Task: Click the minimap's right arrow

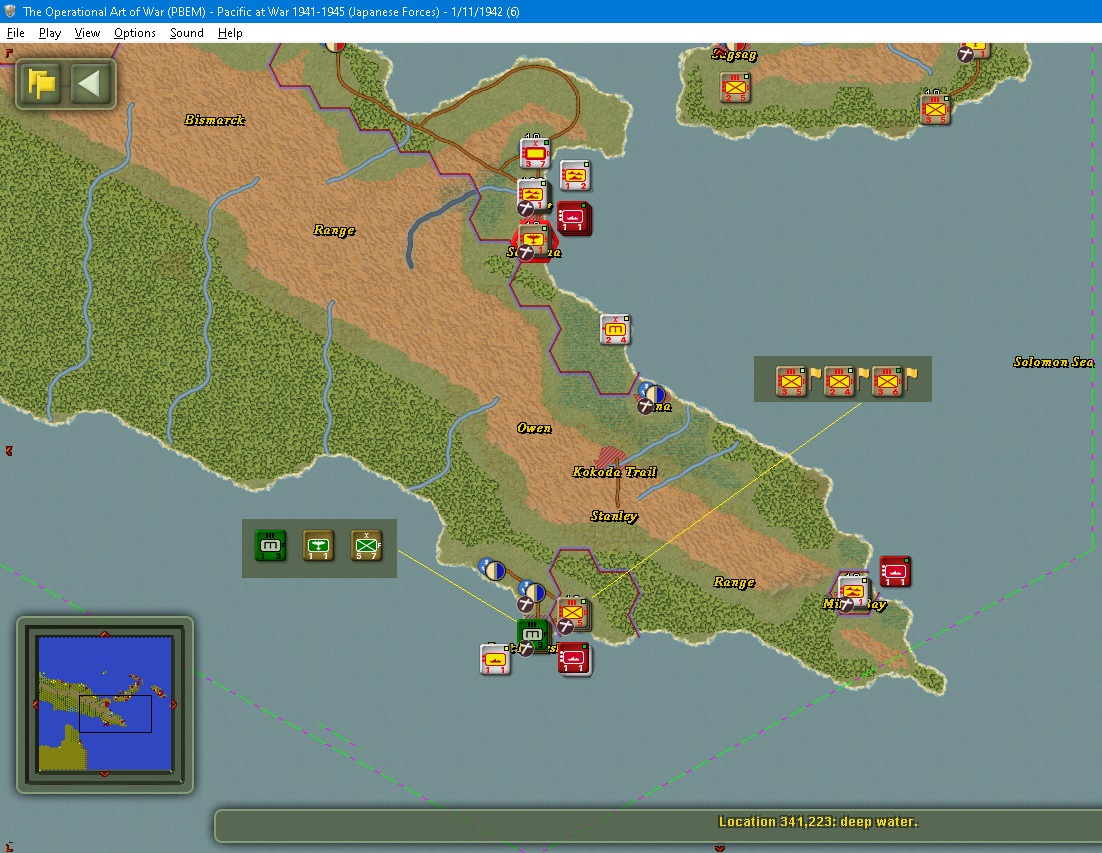Action: tap(174, 704)
